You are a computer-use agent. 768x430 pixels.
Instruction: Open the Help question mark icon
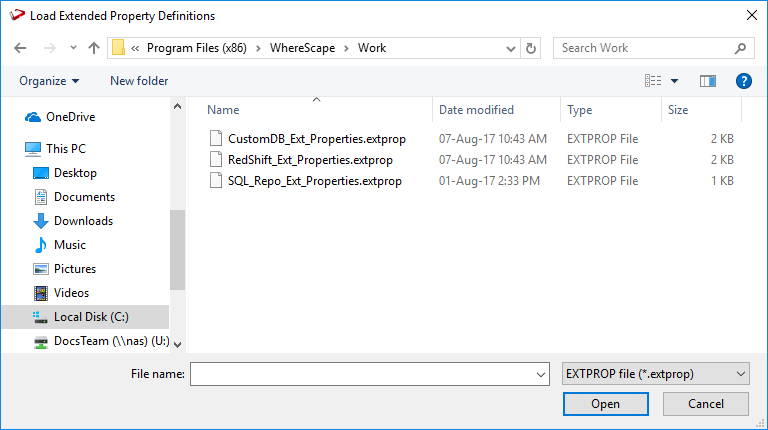click(743, 81)
